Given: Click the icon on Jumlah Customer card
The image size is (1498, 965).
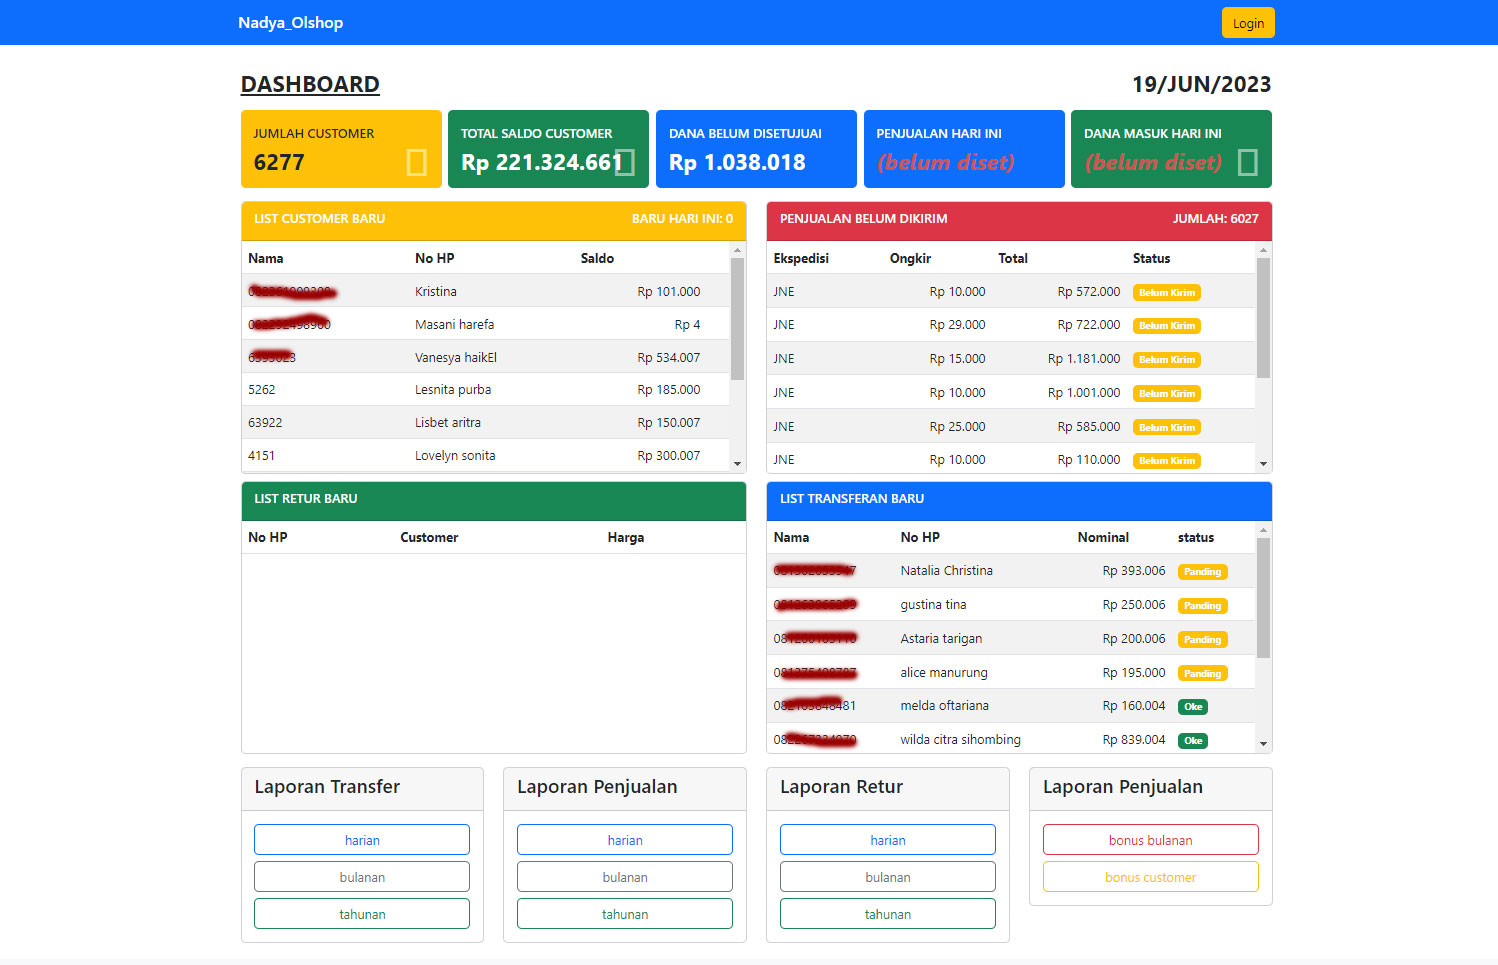Looking at the screenshot, I should [416, 162].
